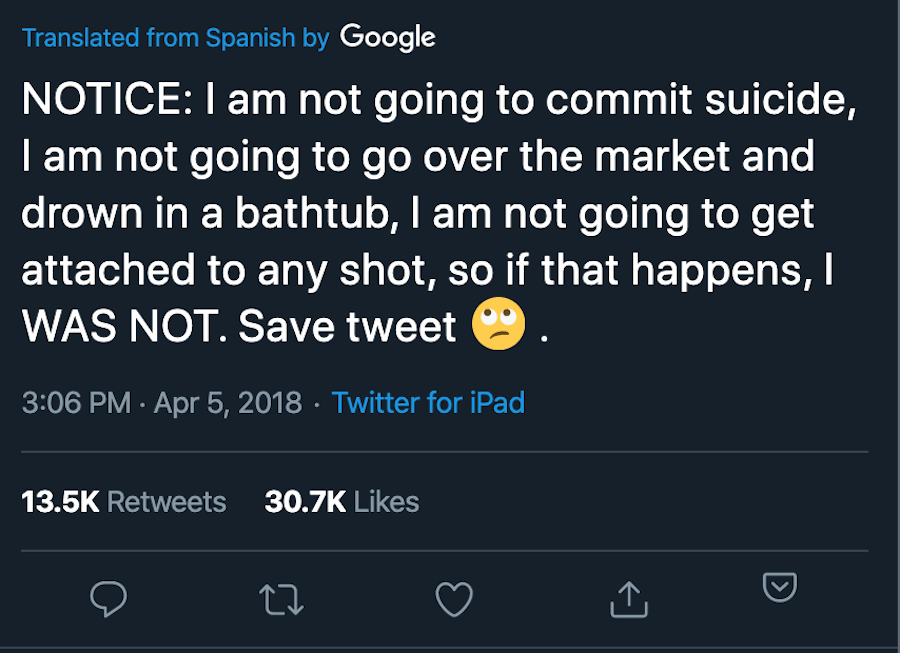
Task: Click the eye-roll emoji in the tweet
Action: tap(499, 324)
